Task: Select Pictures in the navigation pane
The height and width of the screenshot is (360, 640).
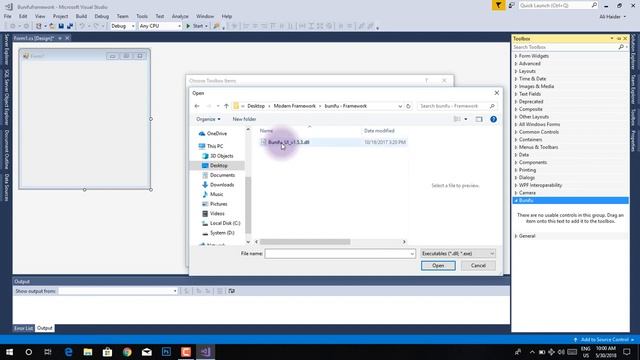Action: pos(219,204)
